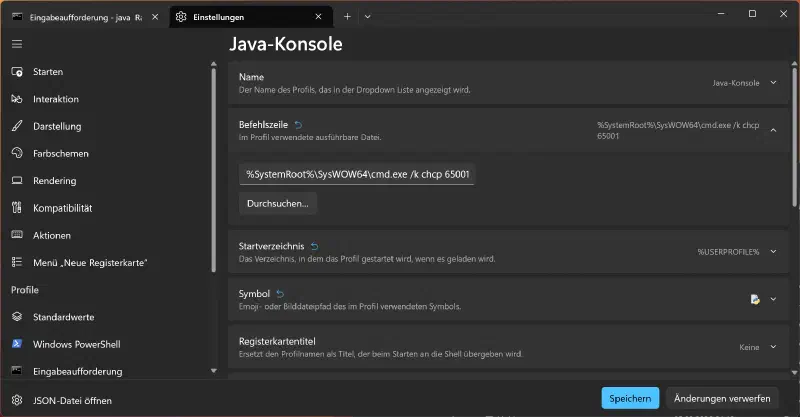The width and height of the screenshot is (800, 417).
Task: Click the Farbschemen palette icon
Action: [x=17, y=153]
